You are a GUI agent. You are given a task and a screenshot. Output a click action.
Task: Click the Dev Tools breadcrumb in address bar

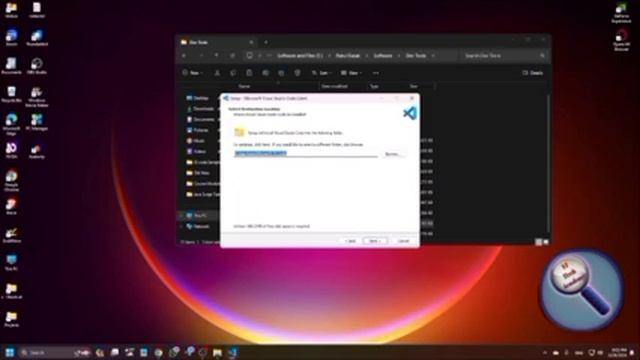[x=416, y=56]
